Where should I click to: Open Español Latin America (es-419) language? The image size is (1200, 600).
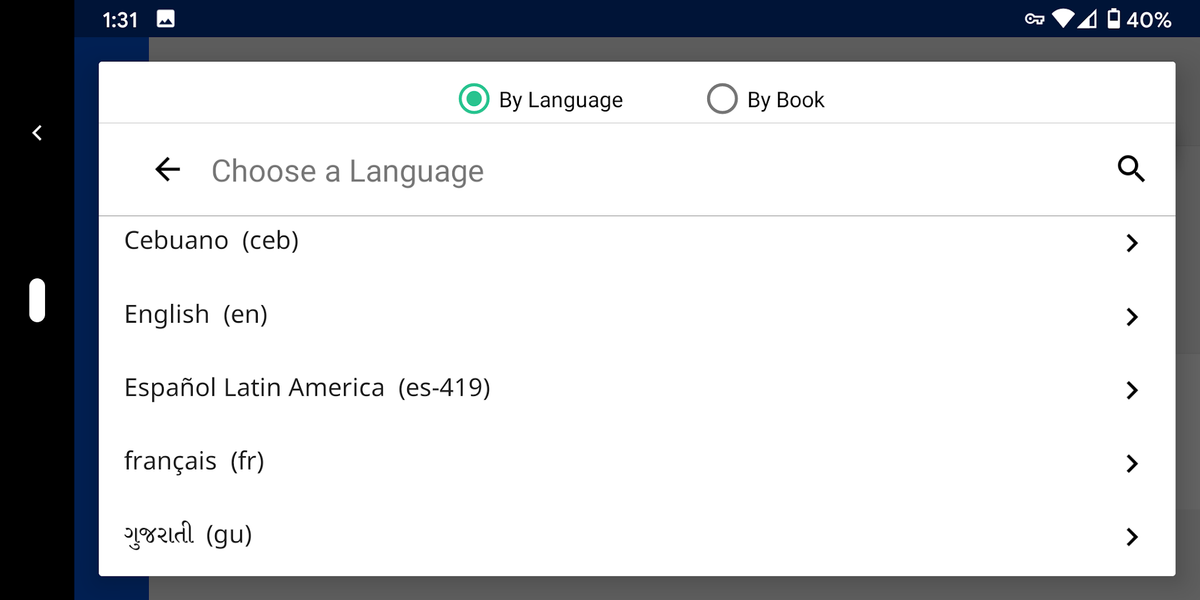click(x=307, y=388)
